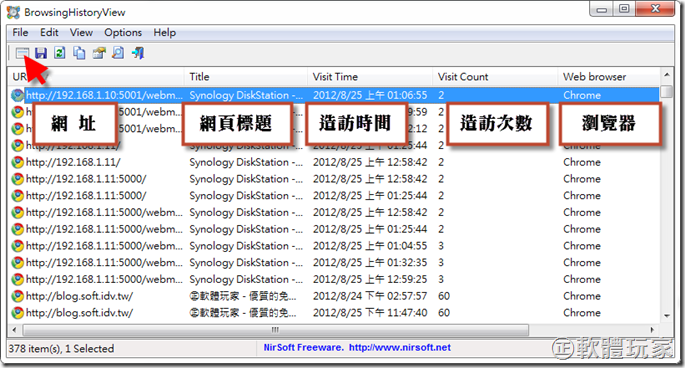Image resolution: width=685 pixels, height=368 pixels.
Task: Click the Chrome icon on the 02:57:57 row
Action: [x=17, y=296]
